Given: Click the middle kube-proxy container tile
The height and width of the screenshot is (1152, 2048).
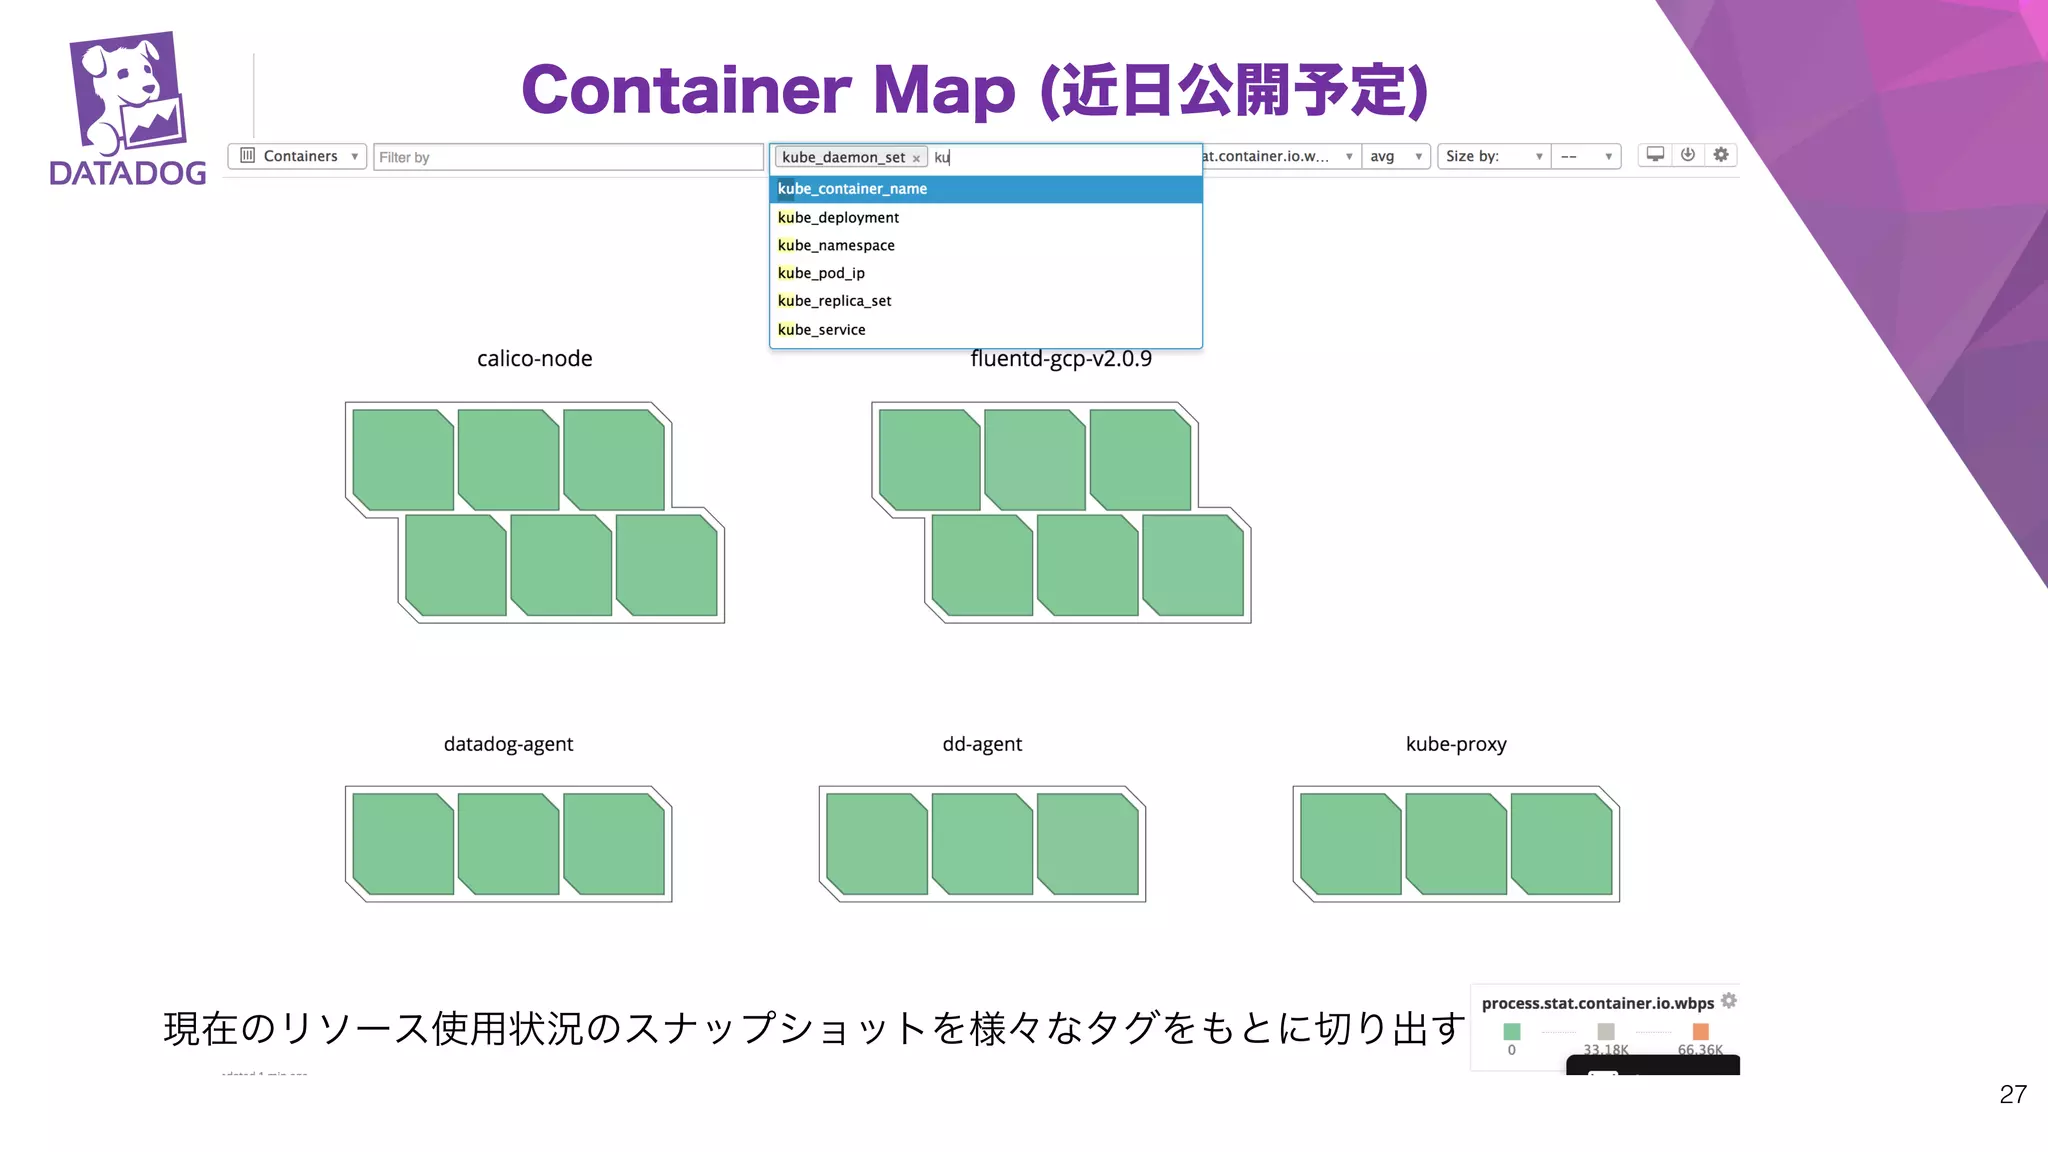Looking at the screenshot, I should tap(1455, 843).
